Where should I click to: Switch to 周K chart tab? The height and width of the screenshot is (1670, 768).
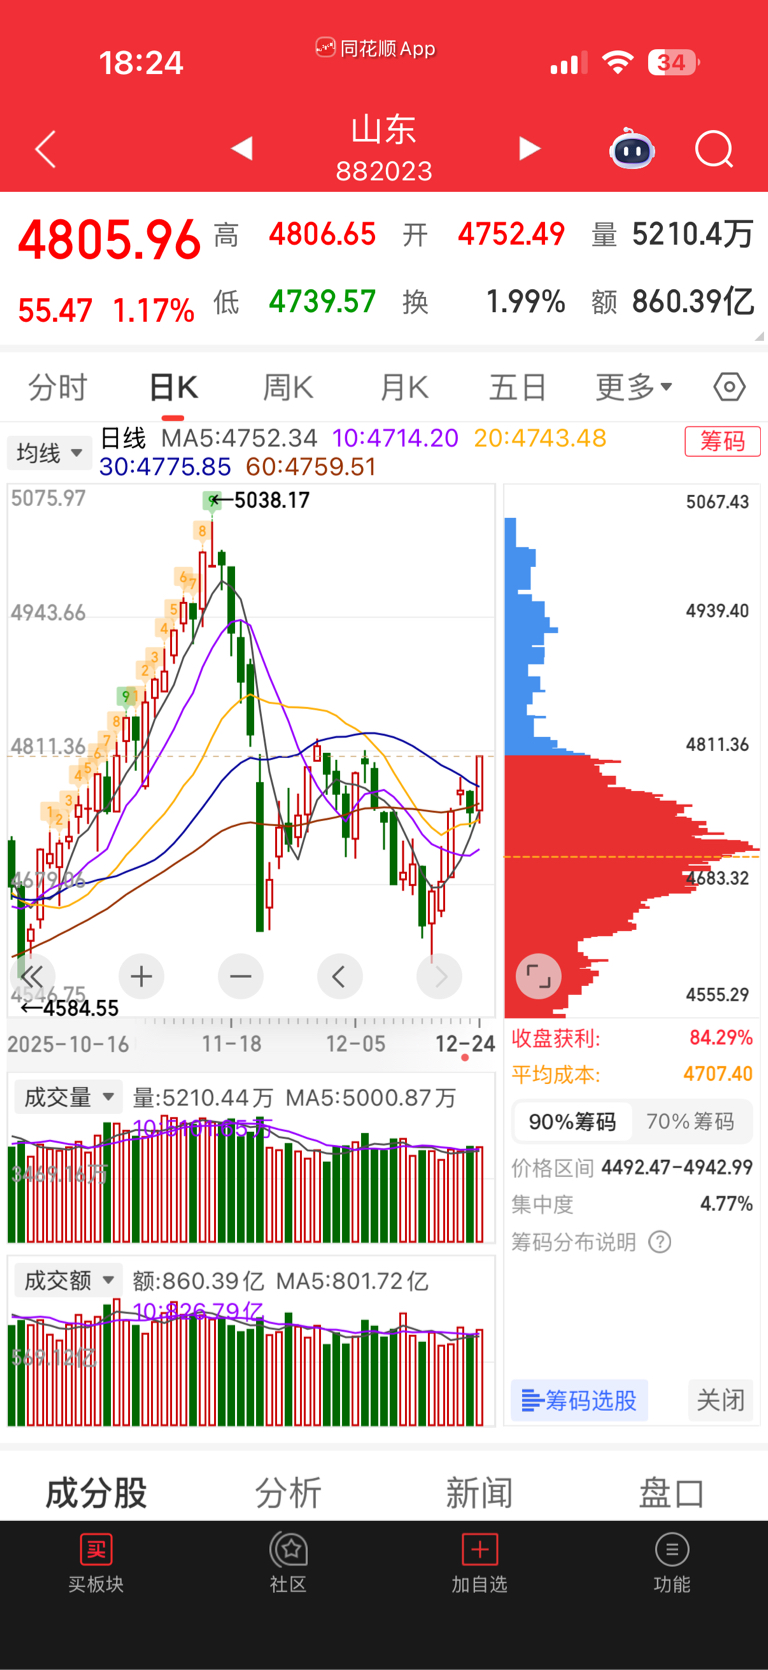(x=288, y=386)
